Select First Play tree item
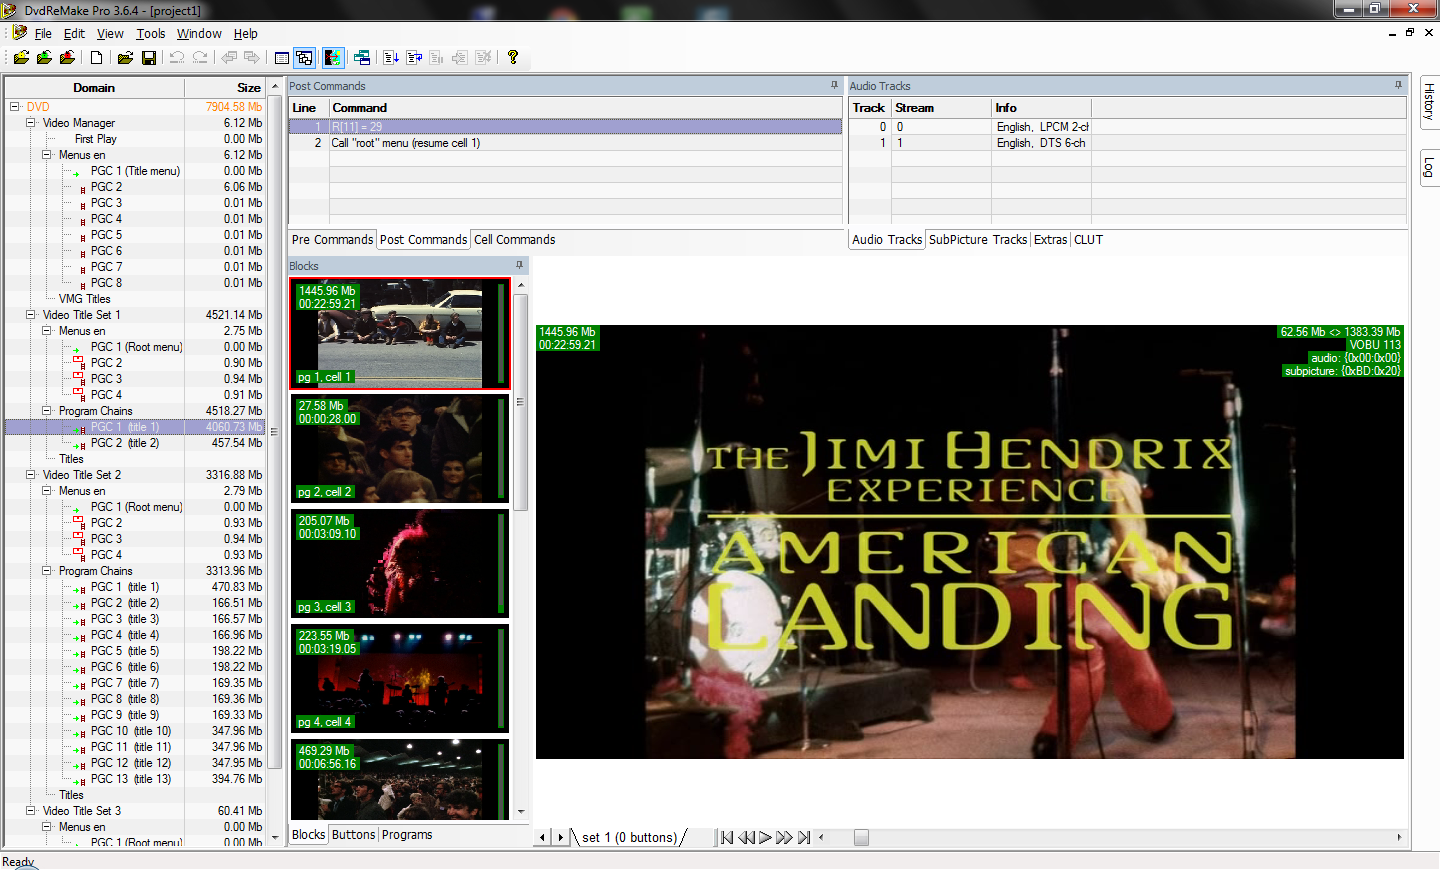The image size is (1440, 870). click(95, 139)
